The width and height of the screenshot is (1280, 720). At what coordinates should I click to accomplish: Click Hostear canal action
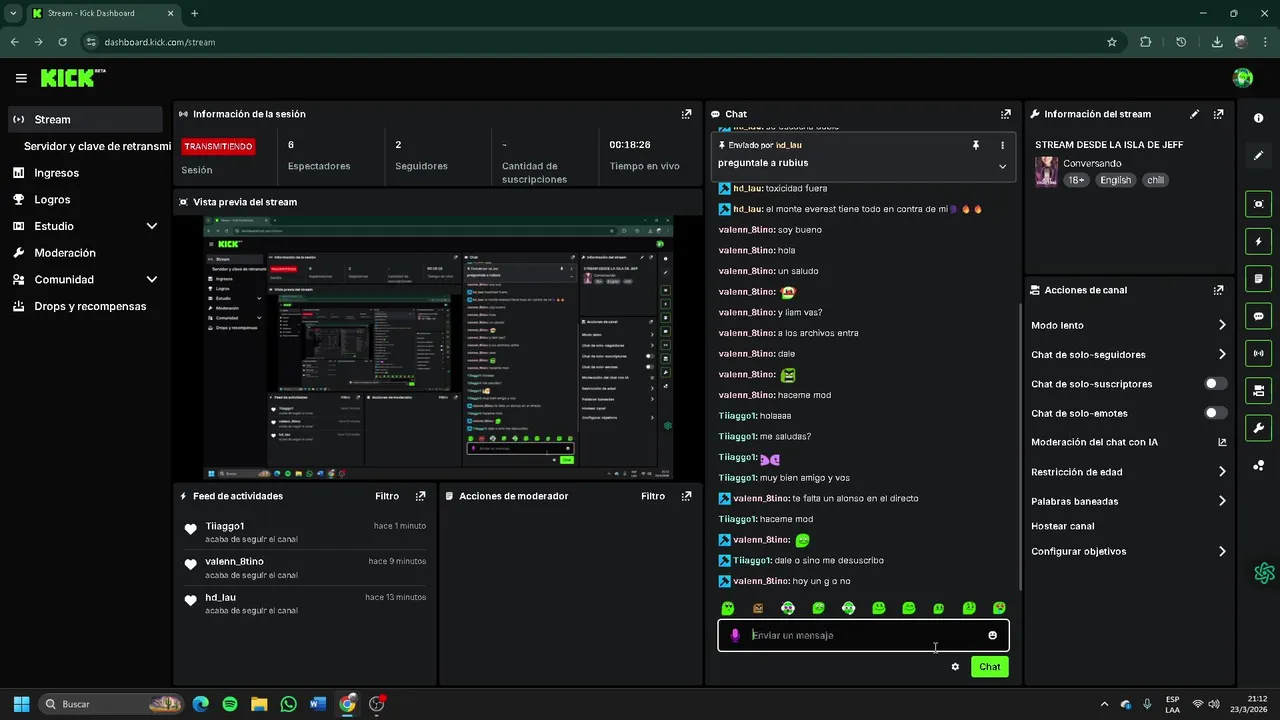(1062, 526)
